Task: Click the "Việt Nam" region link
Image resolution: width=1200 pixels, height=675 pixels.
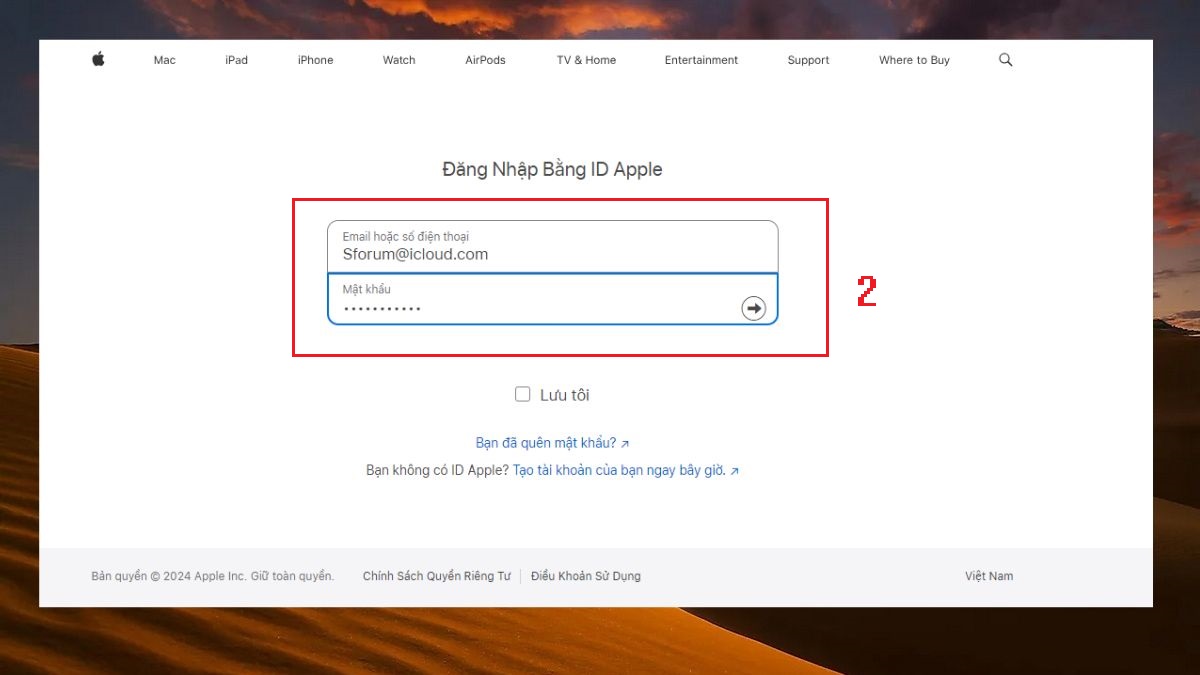Action: (x=989, y=576)
